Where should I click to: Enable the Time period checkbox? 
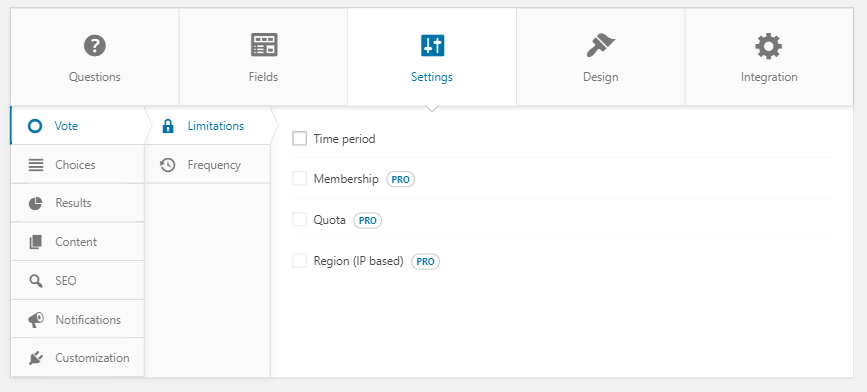299,139
